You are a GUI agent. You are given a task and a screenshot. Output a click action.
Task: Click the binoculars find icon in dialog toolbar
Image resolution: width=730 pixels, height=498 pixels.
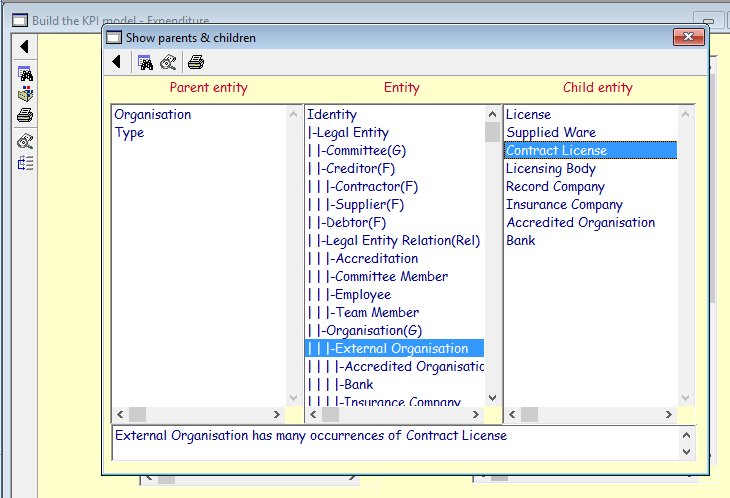tap(145, 62)
